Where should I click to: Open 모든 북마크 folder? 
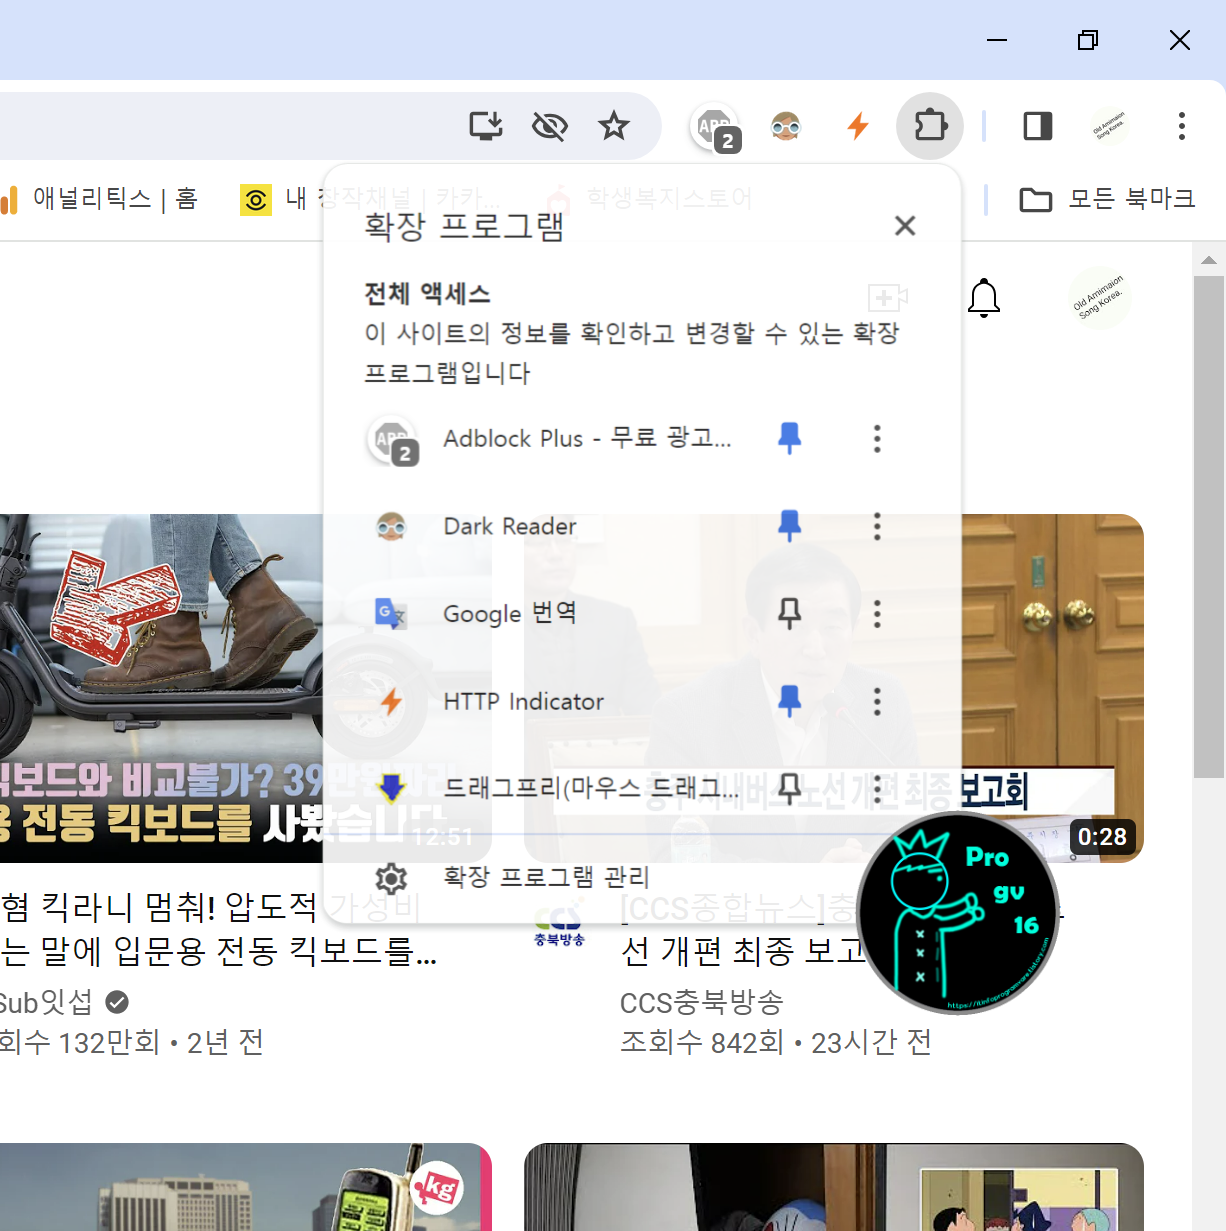[1107, 199]
